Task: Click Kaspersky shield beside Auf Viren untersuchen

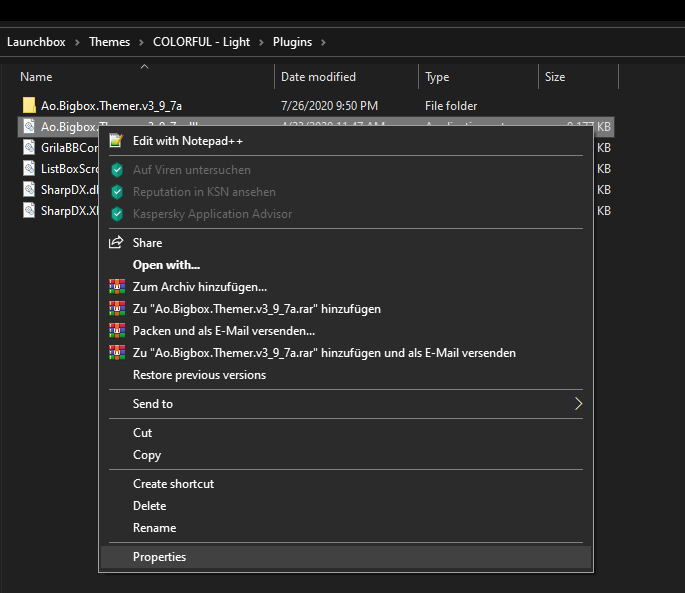Action: coord(117,170)
